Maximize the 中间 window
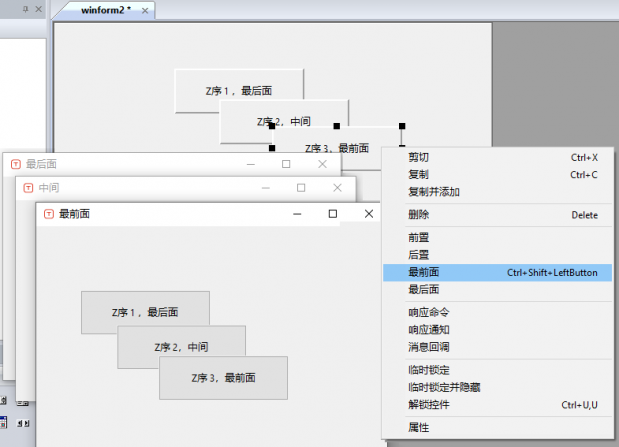Viewport: 619px width, 447px height. pyautogui.click(x=301, y=188)
